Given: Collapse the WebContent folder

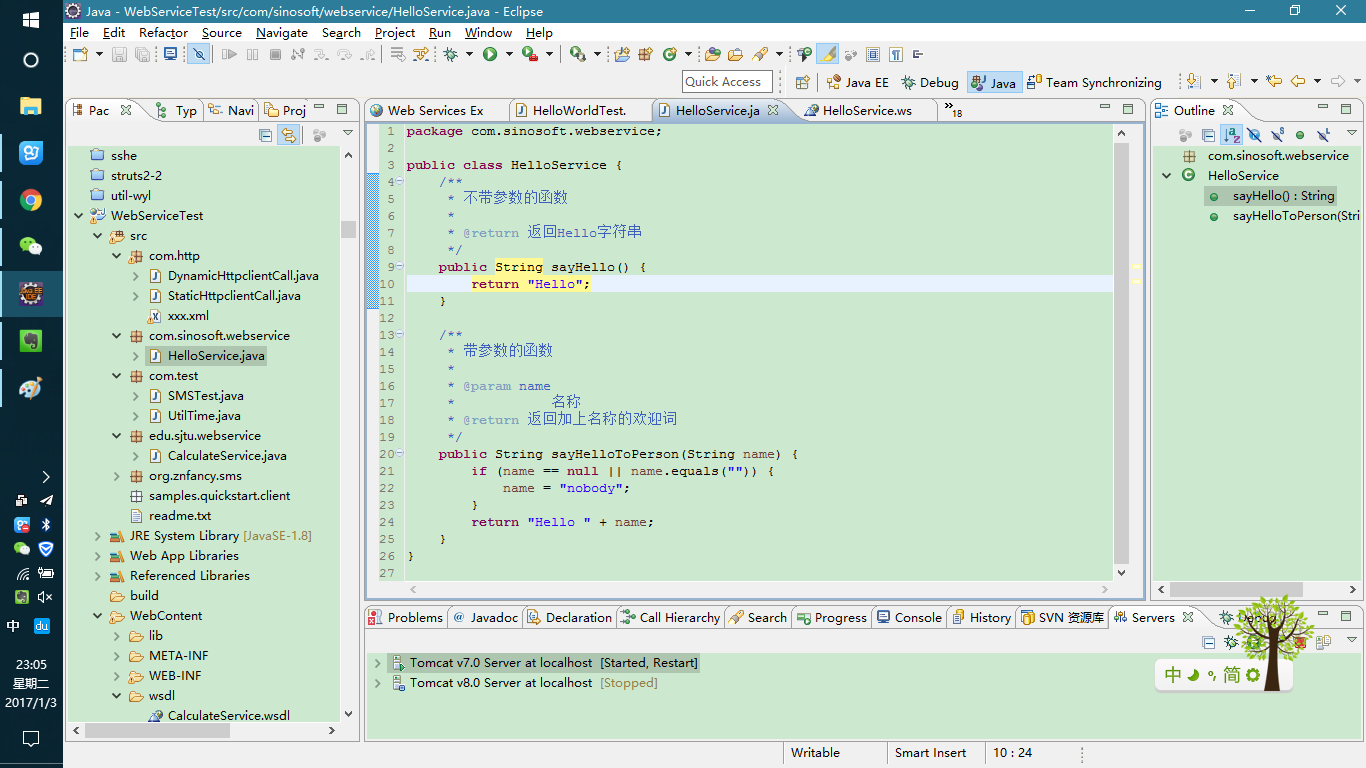Looking at the screenshot, I should point(97,615).
